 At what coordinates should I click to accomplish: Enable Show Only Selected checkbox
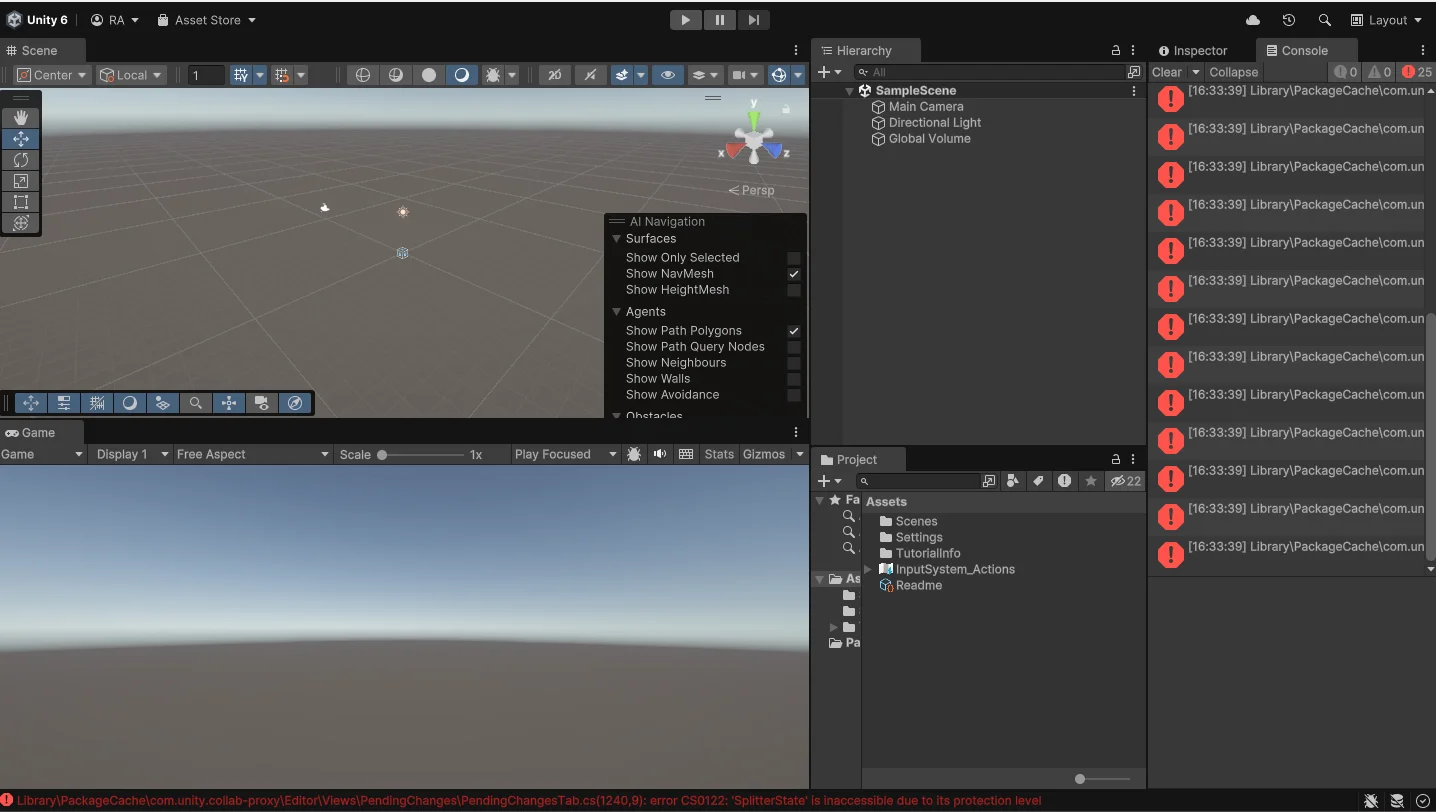[x=794, y=258]
